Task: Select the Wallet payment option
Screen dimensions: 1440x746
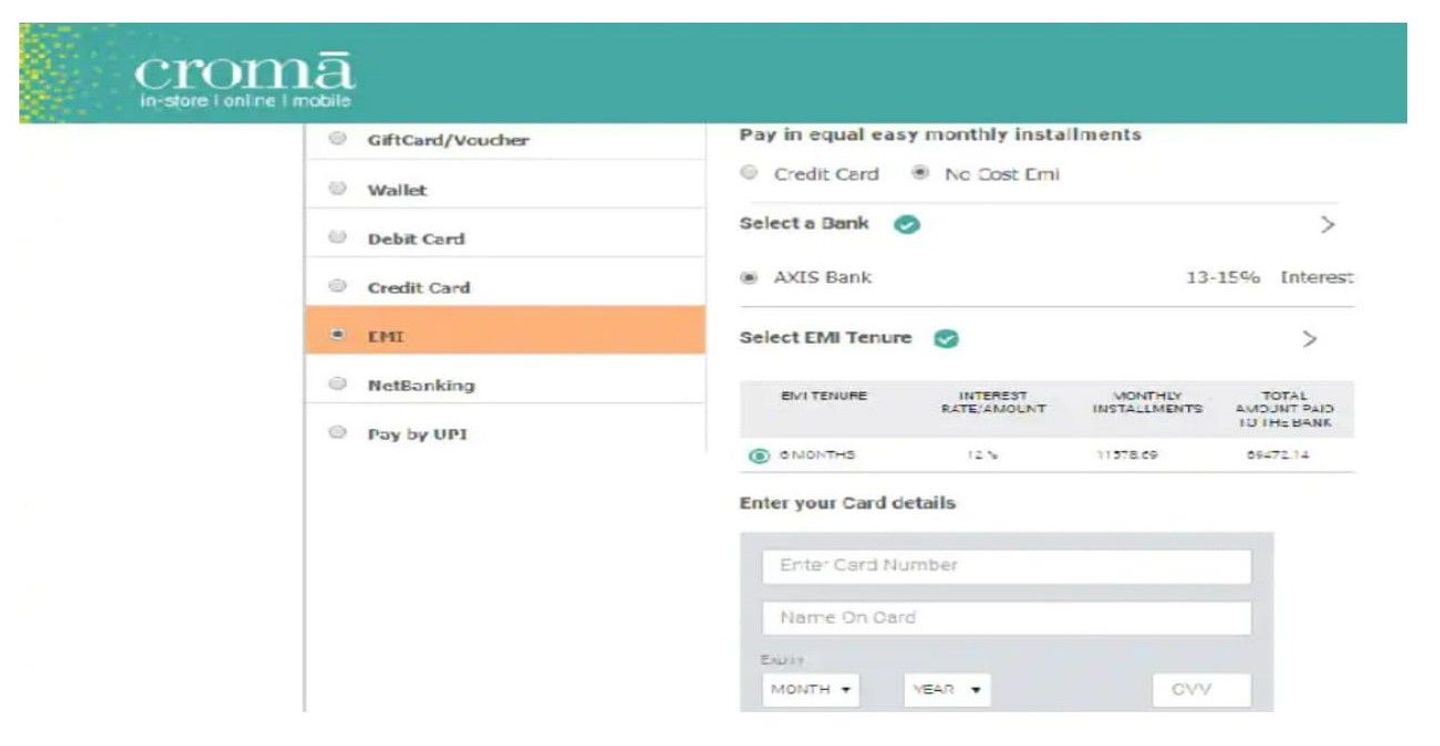Action: point(338,189)
